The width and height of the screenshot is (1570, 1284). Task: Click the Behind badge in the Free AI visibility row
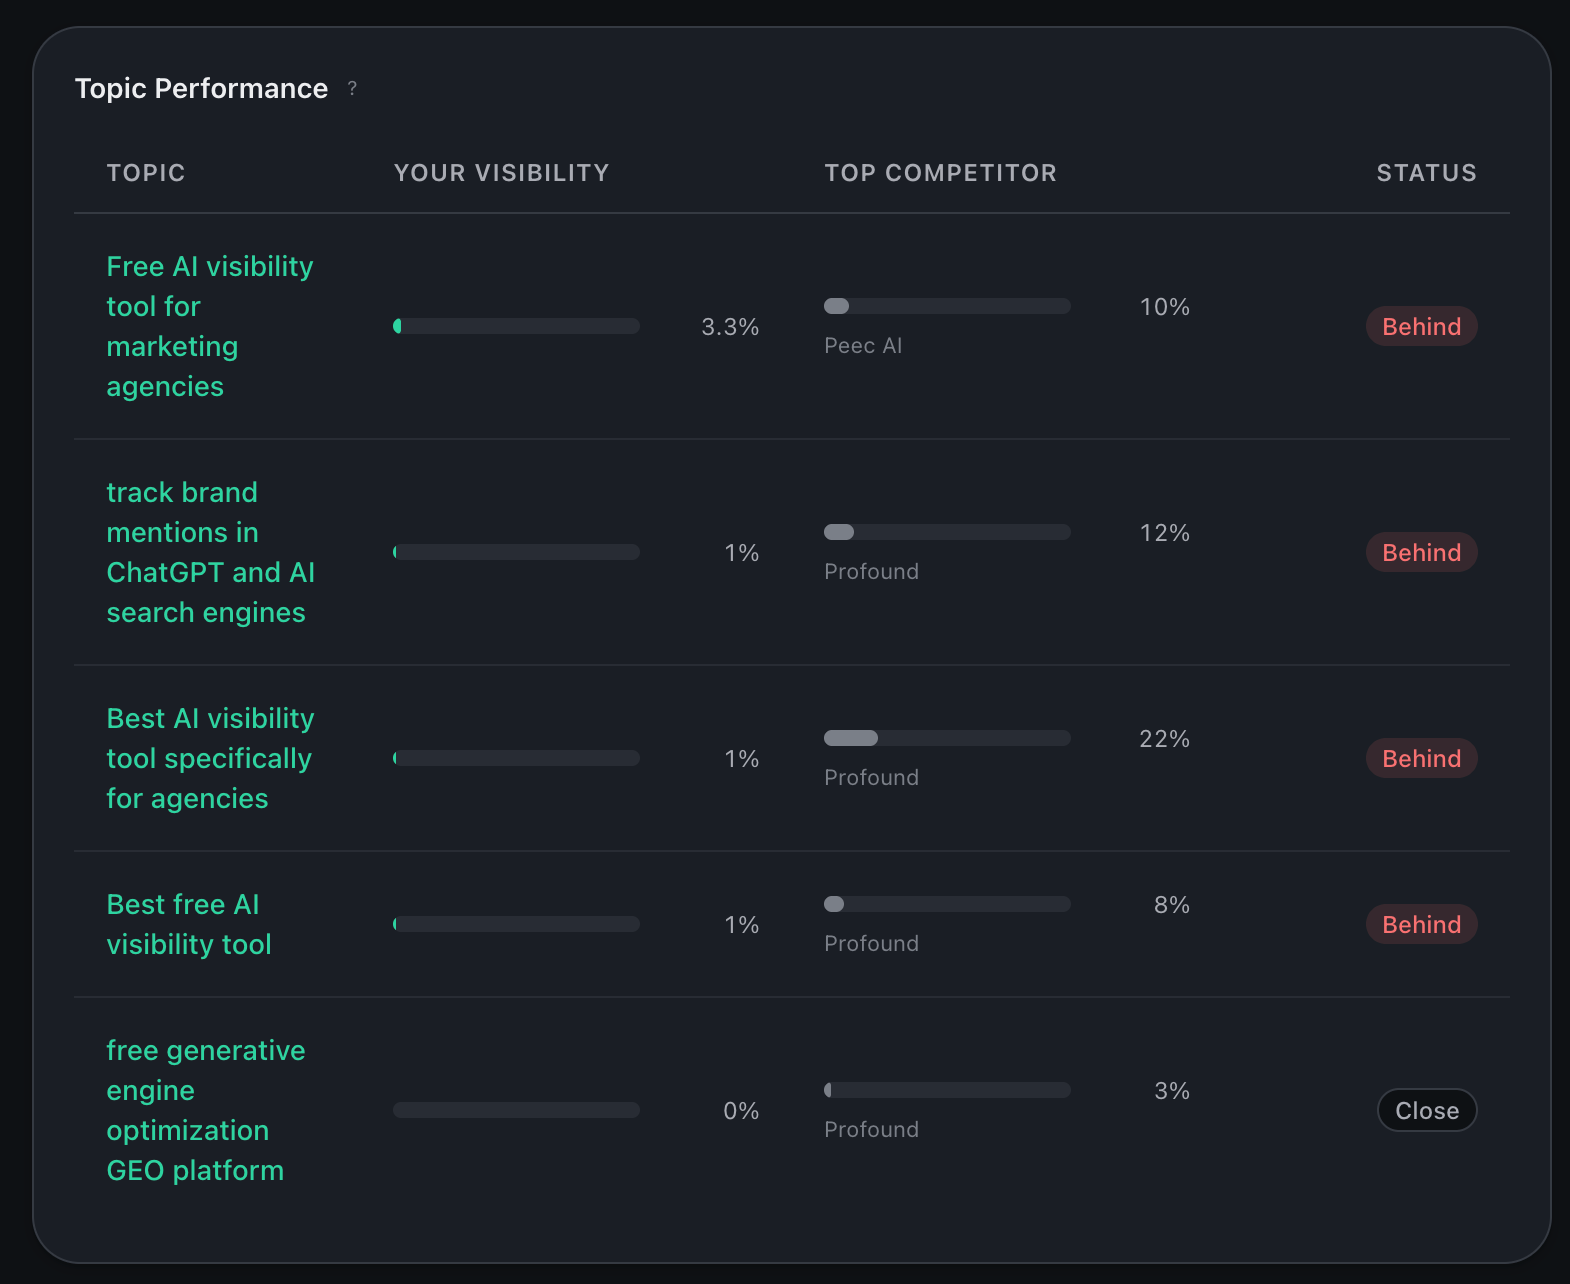click(x=1421, y=326)
